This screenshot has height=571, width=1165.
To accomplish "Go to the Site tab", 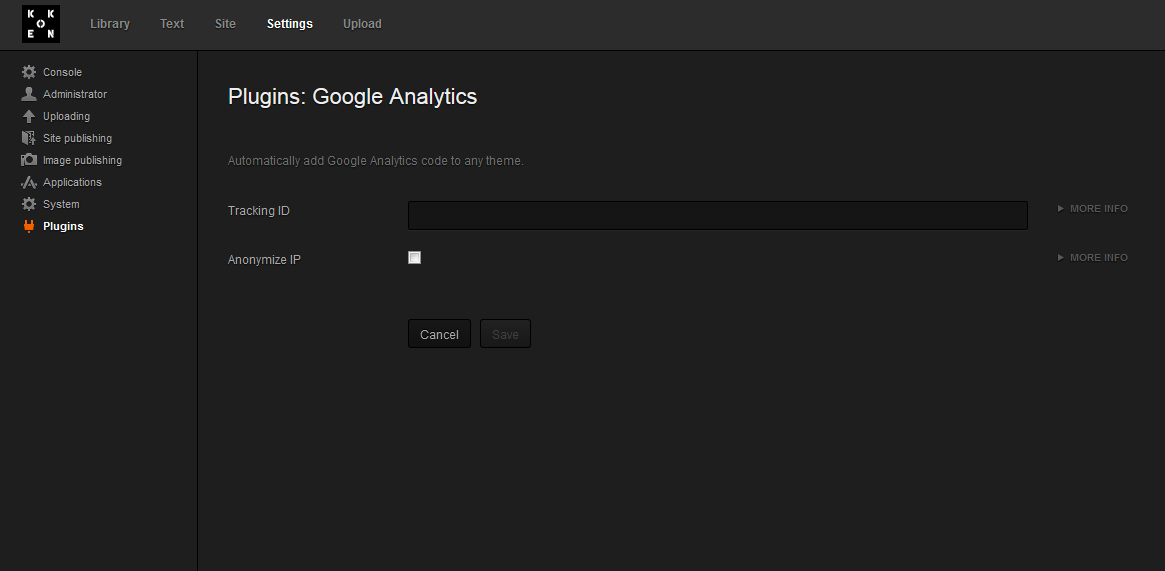I will 225,24.
